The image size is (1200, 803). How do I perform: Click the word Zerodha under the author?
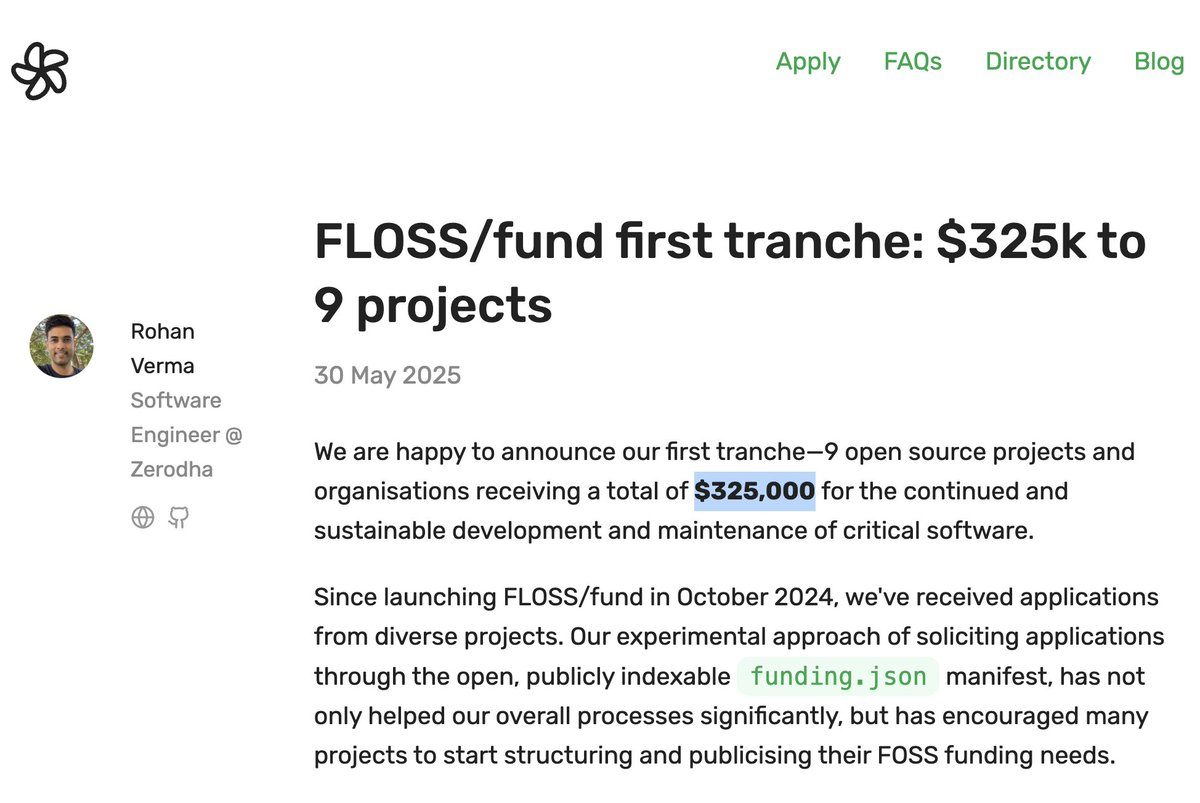(x=172, y=469)
